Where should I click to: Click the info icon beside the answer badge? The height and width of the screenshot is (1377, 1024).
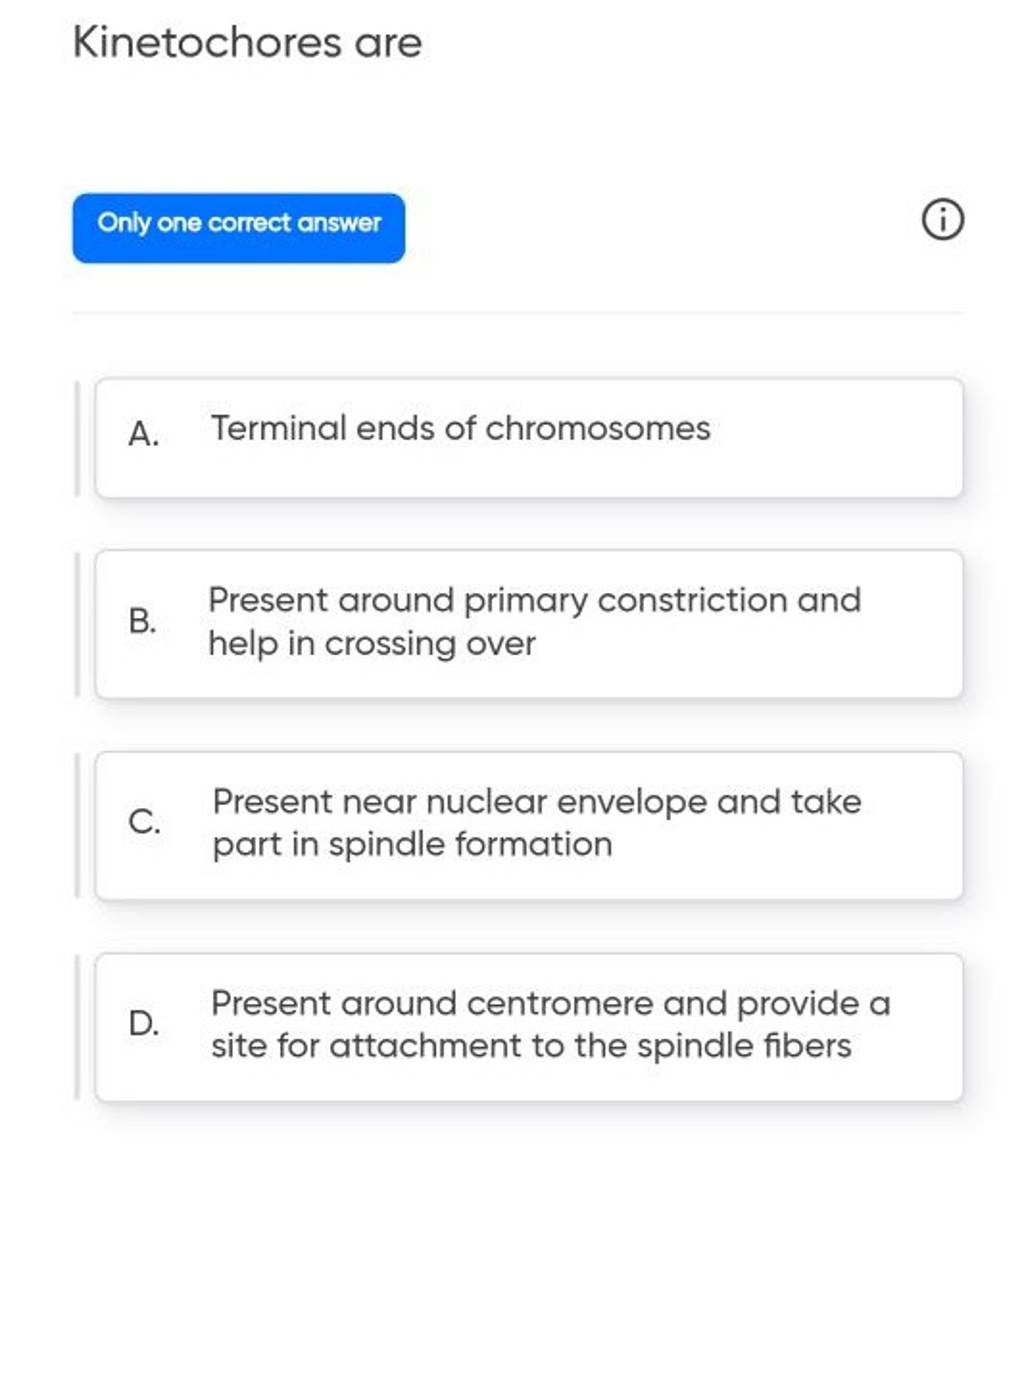pyautogui.click(x=942, y=220)
